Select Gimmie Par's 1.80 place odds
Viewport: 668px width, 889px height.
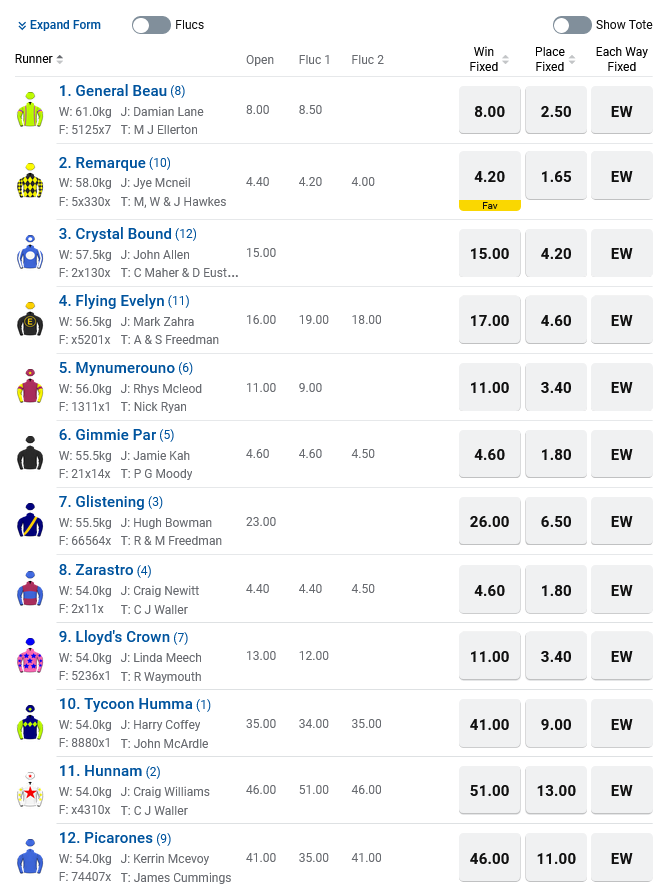pyautogui.click(x=556, y=455)
